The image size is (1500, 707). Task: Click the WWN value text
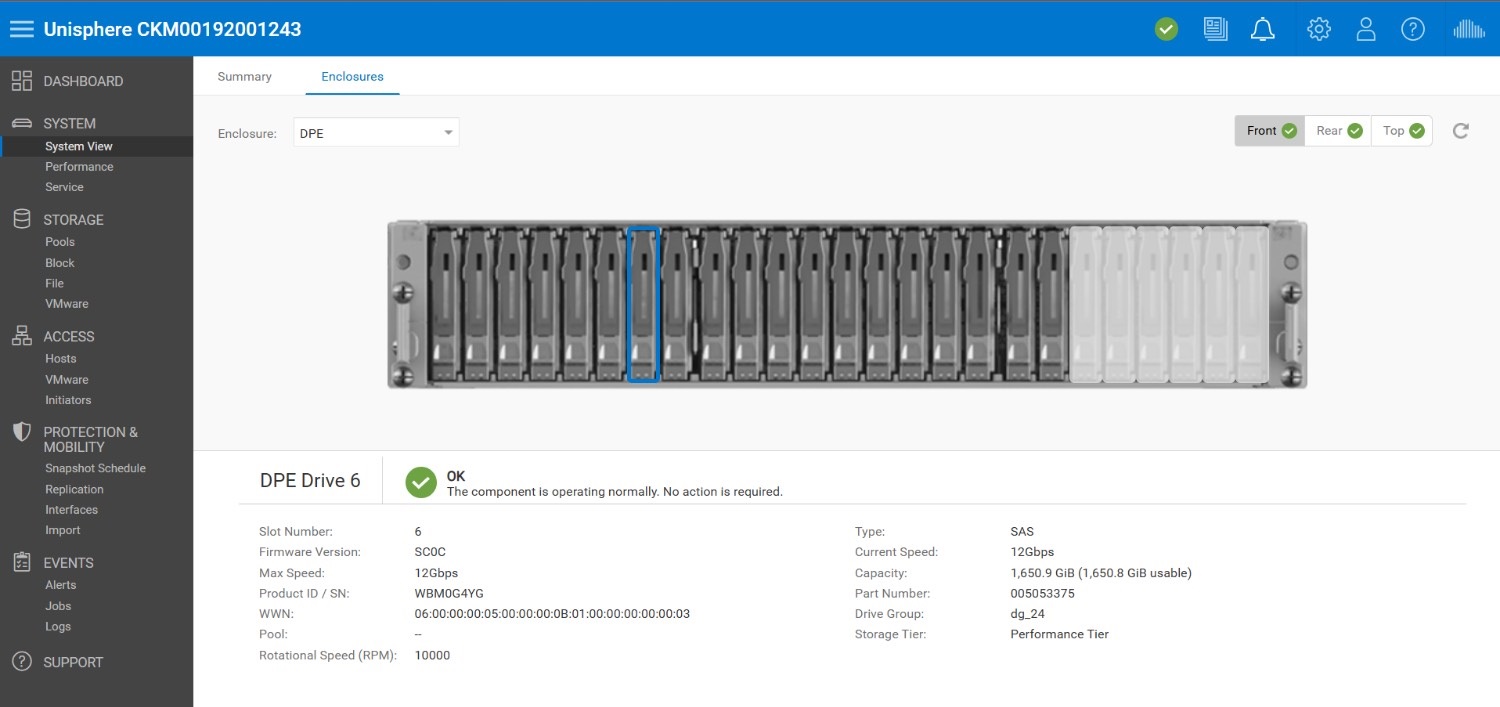tap(552, 614)
